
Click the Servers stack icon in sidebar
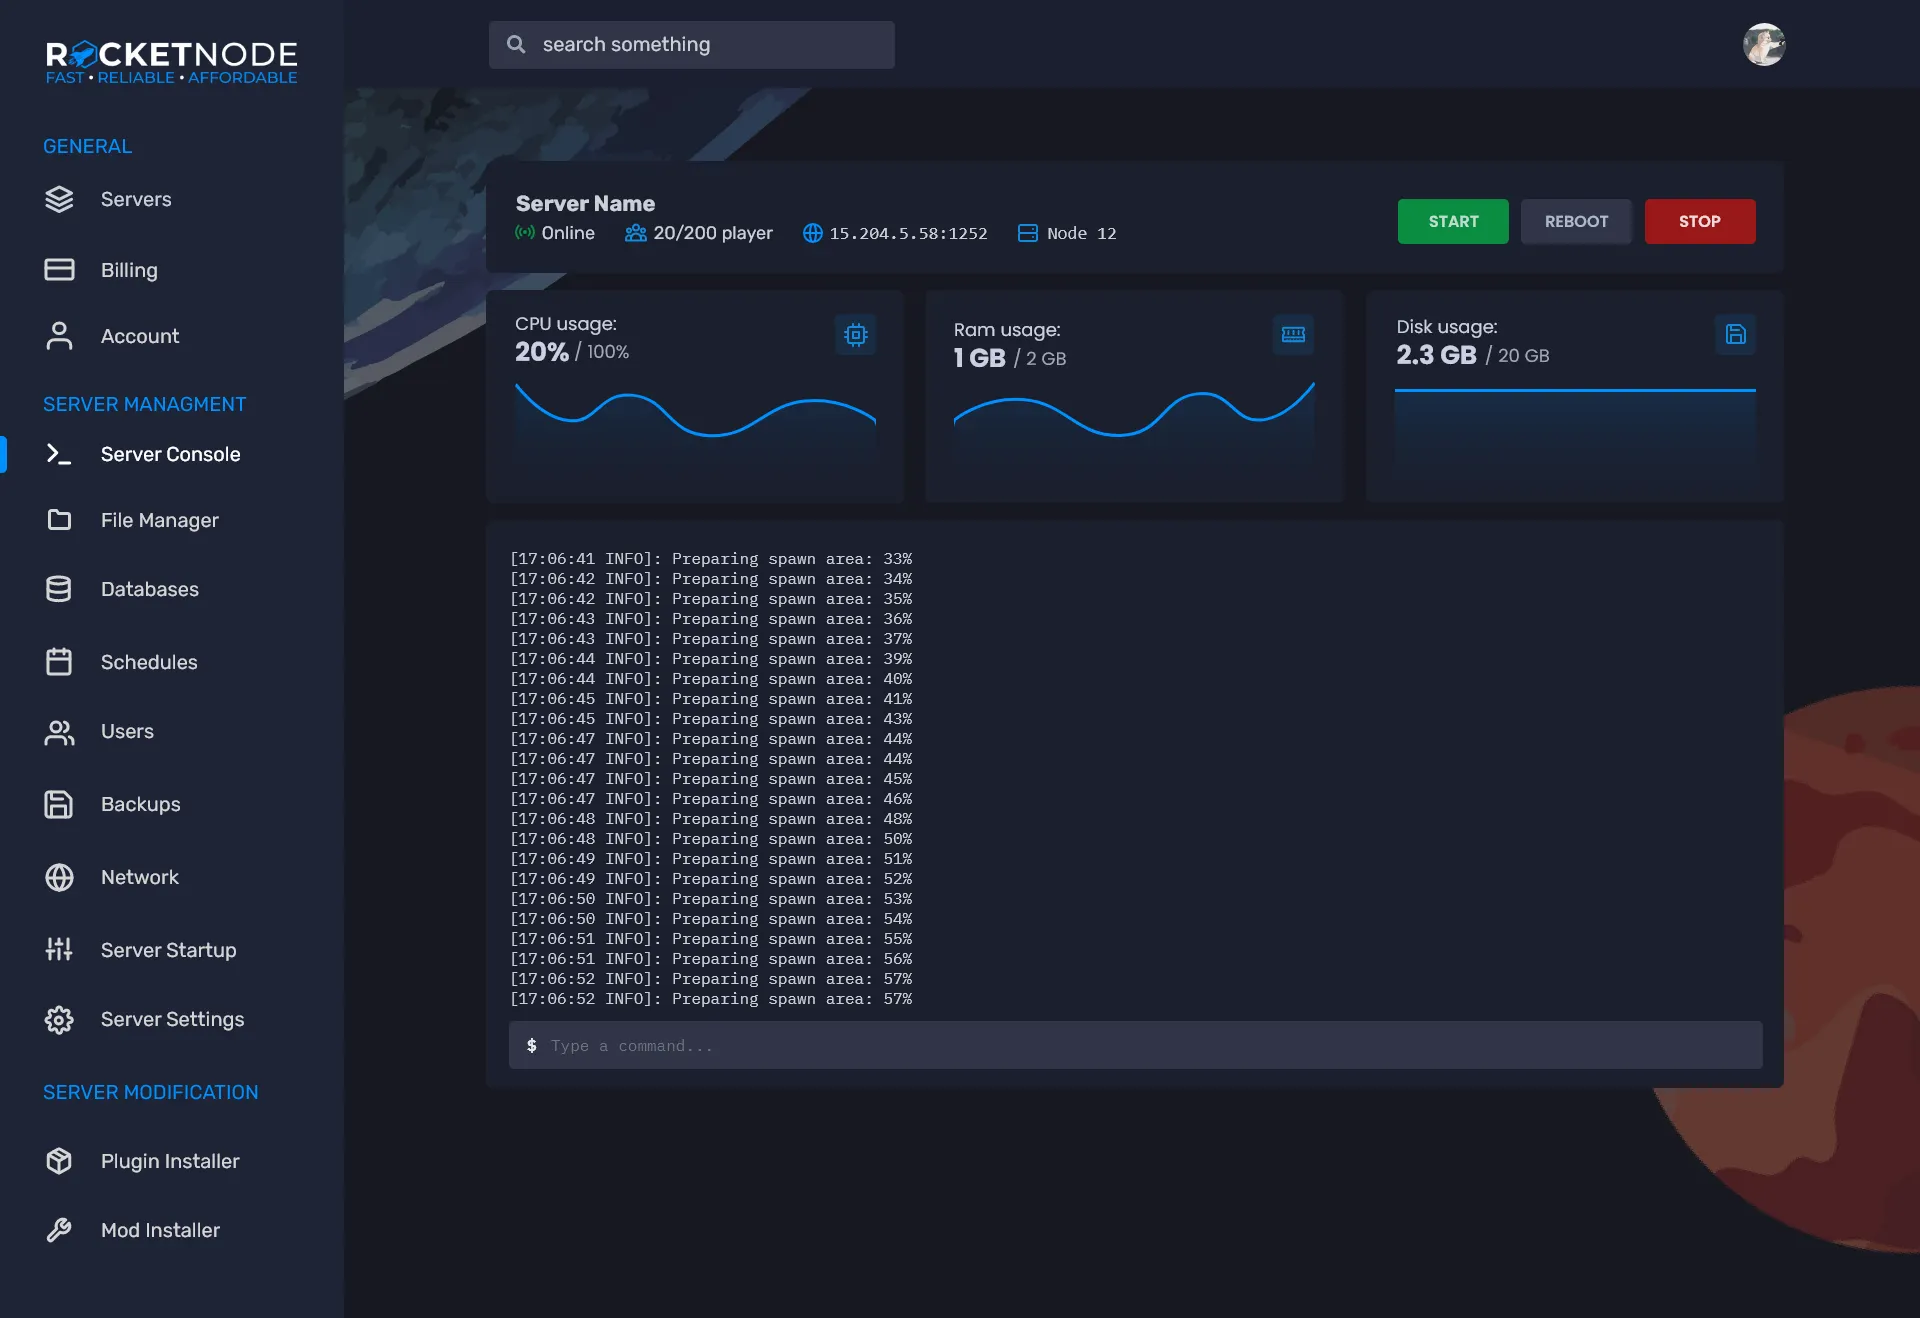[59, 199]
